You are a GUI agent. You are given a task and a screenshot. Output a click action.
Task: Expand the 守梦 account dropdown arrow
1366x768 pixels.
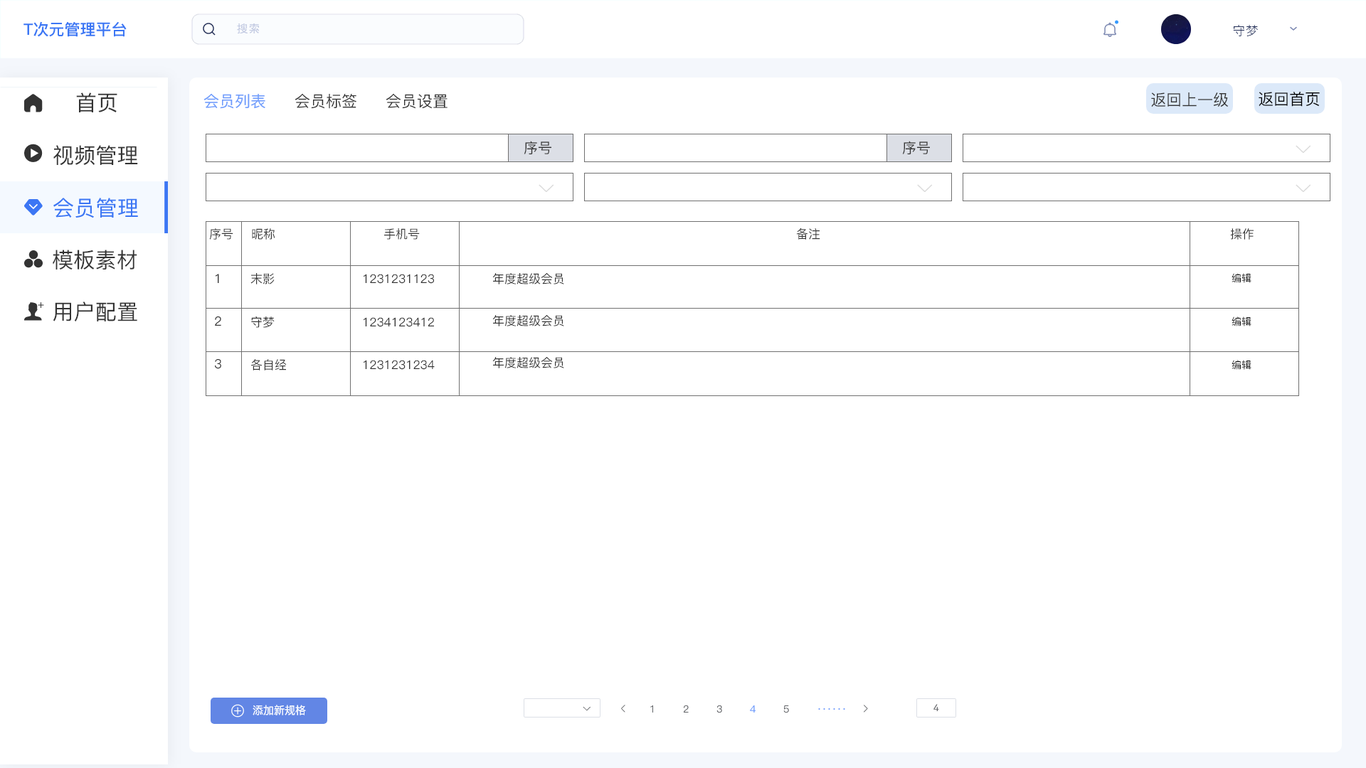pos(1293,29)
